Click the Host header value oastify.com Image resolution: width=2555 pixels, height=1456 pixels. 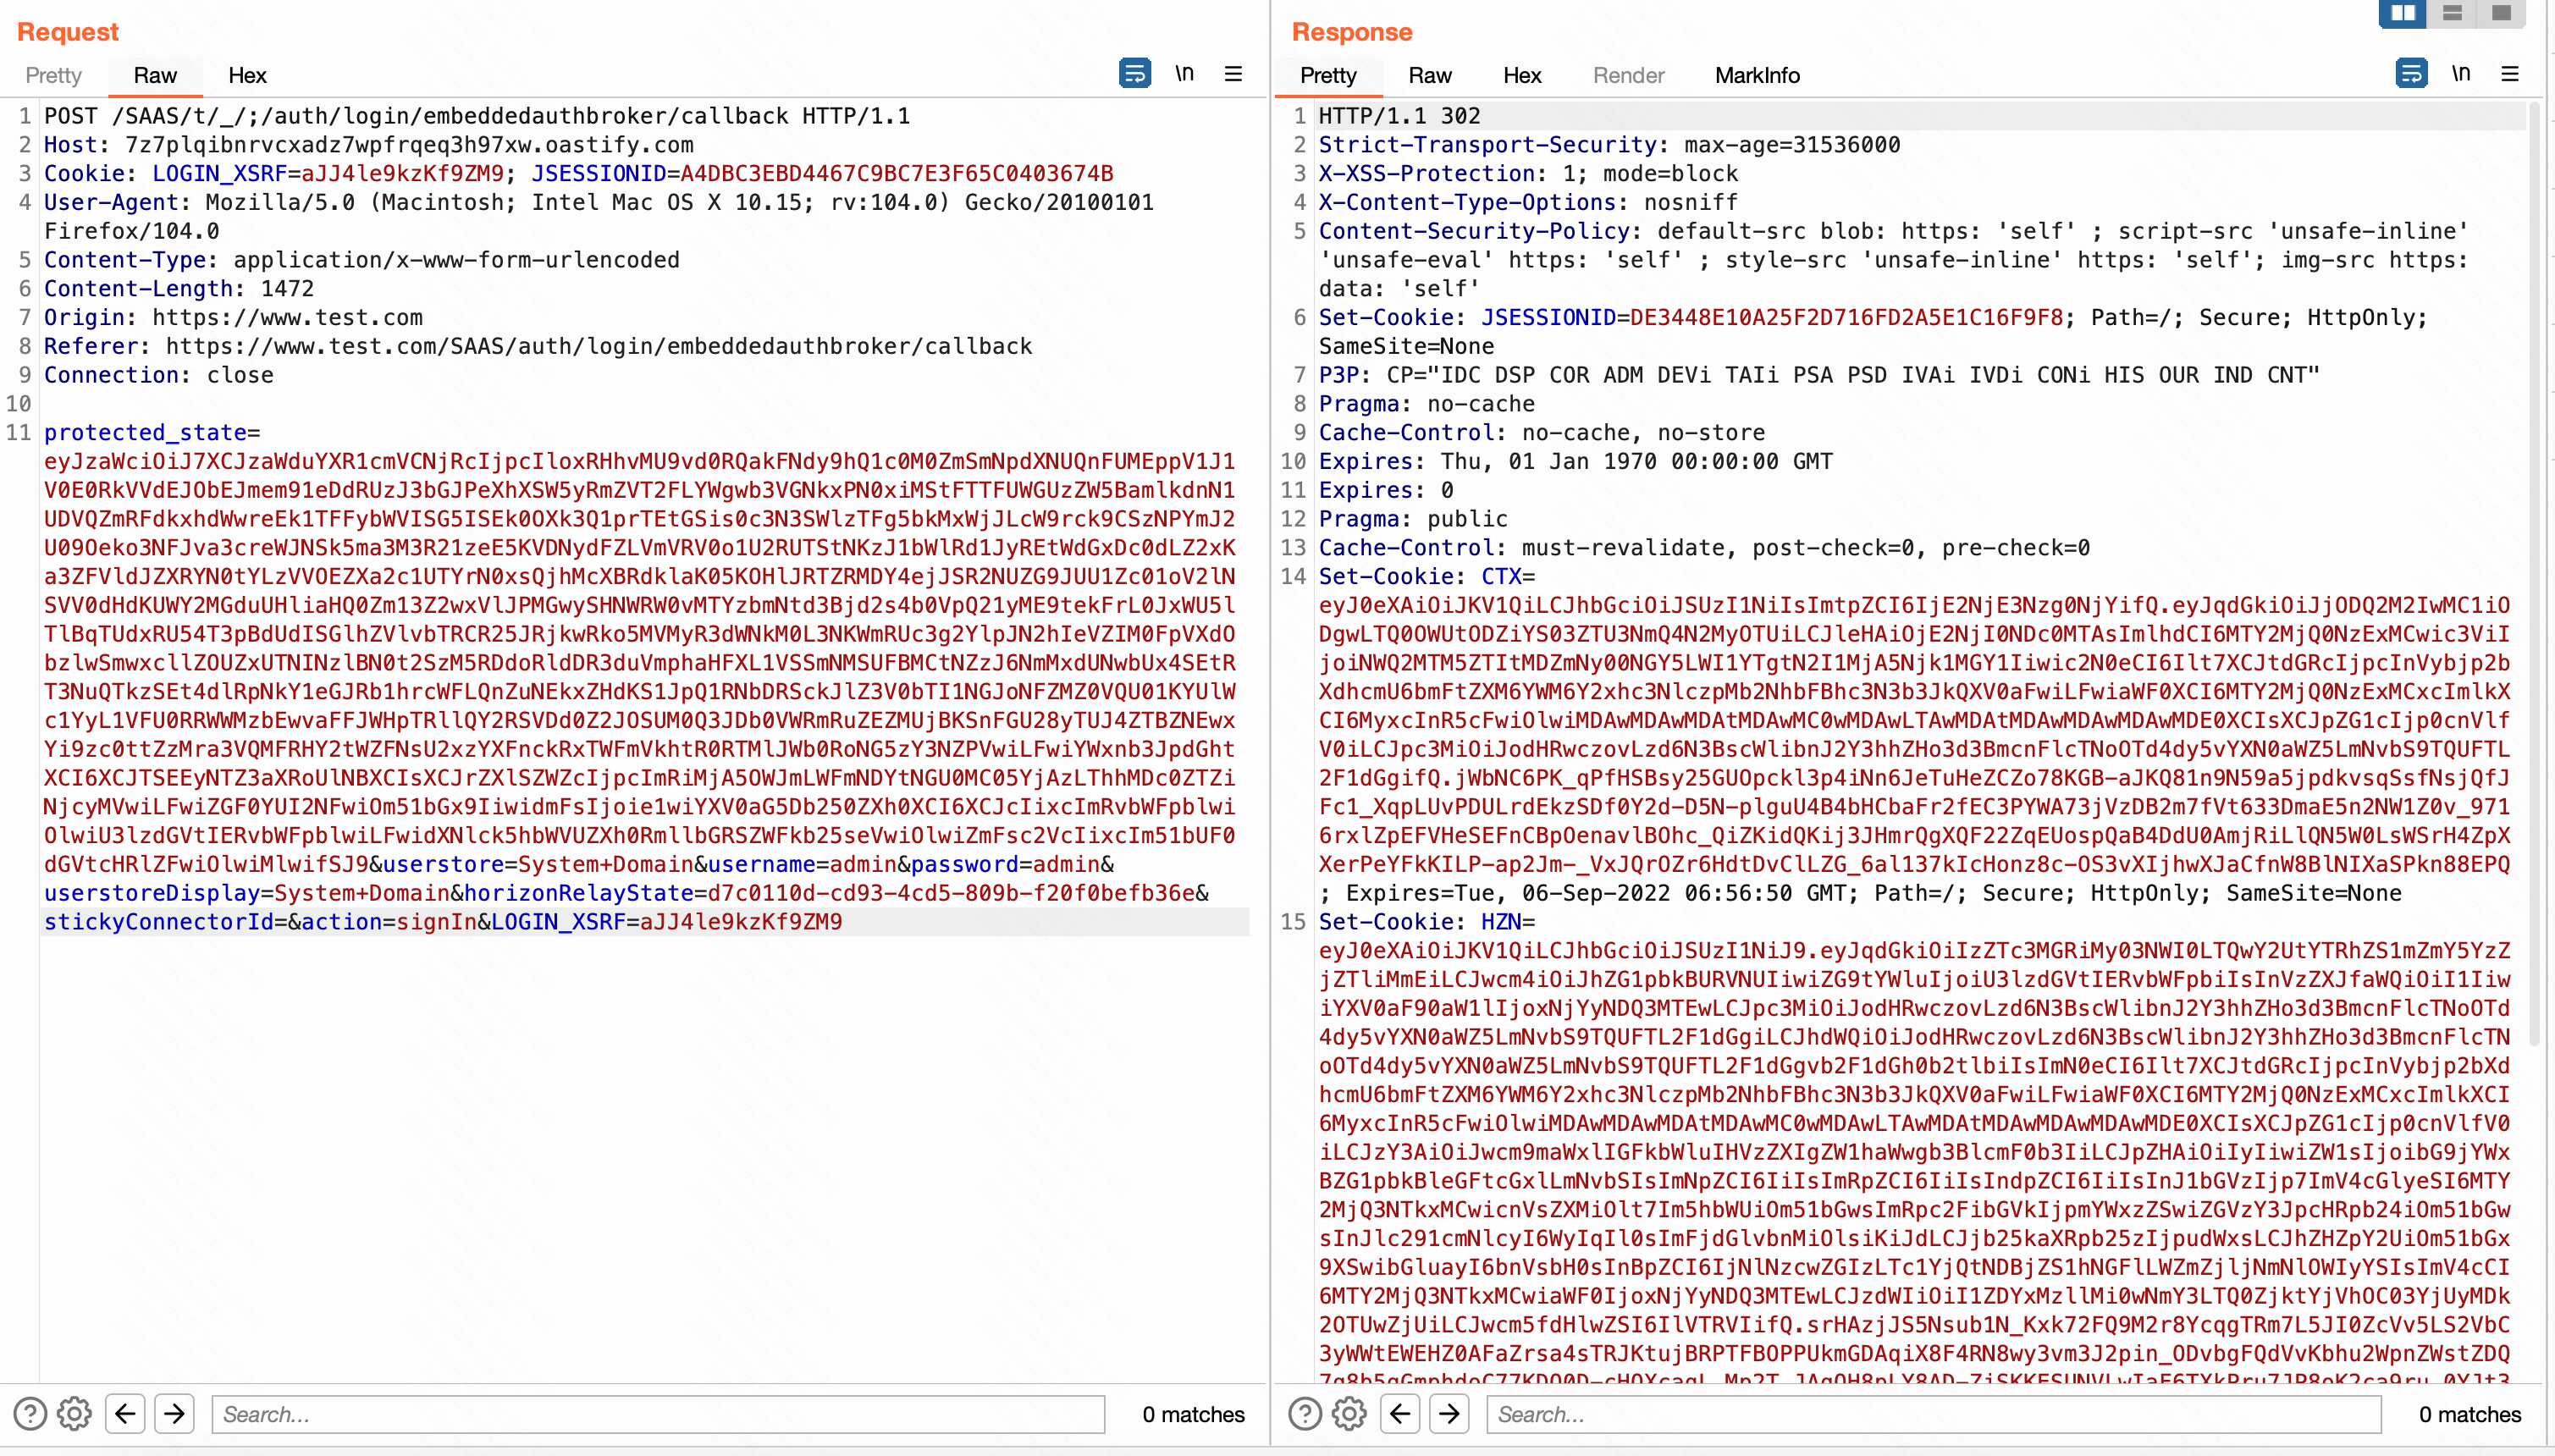(x=409, y=145)
